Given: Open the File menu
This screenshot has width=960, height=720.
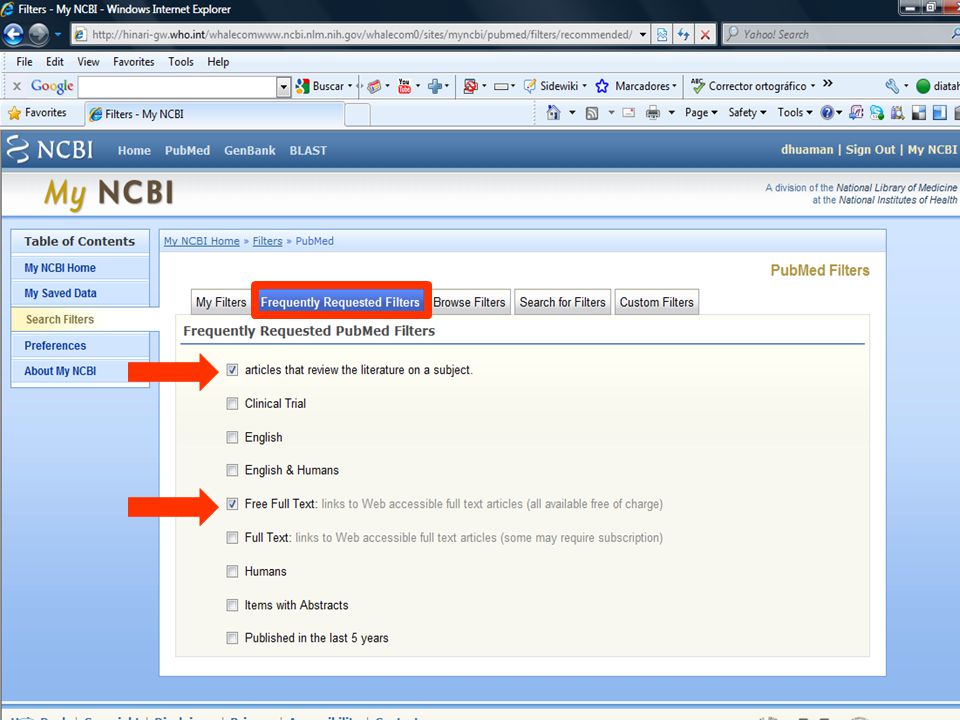Looking at the screenshot, I should click(24, 62).
